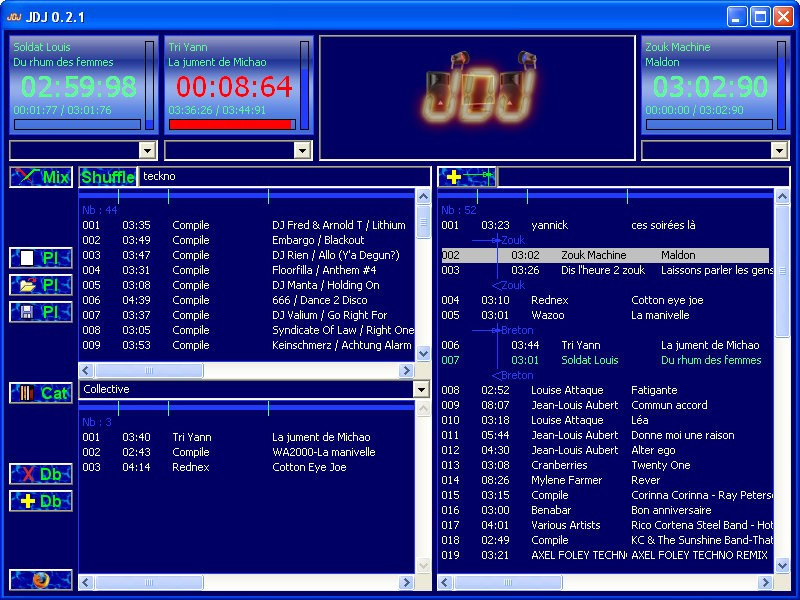Click the 02:59:98 deck timer
The image size is (800, 600).
79,86
